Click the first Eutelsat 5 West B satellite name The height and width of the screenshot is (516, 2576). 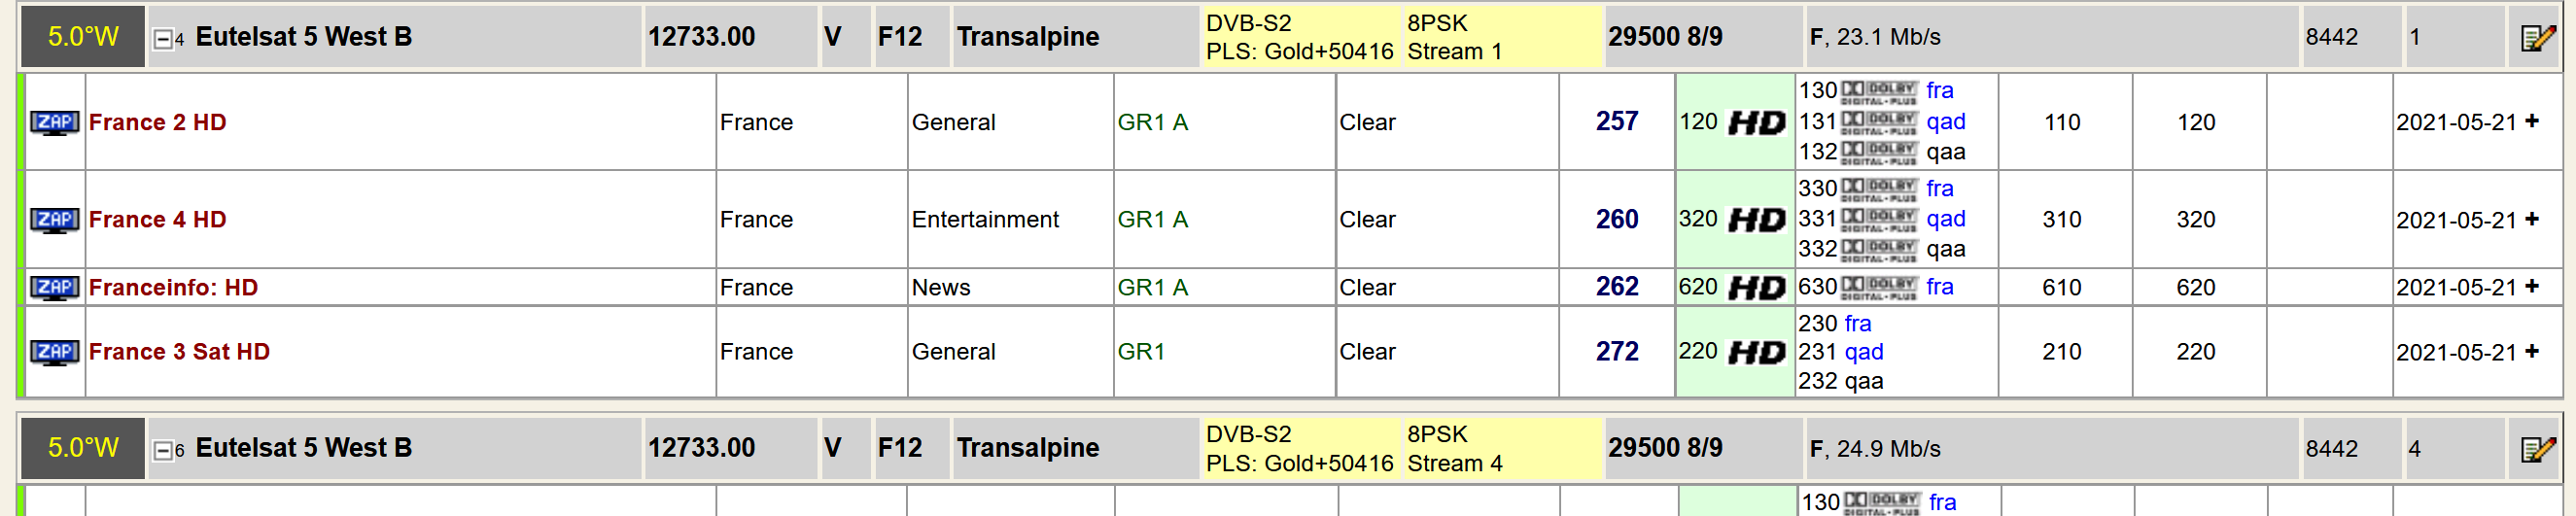point(303,37)
